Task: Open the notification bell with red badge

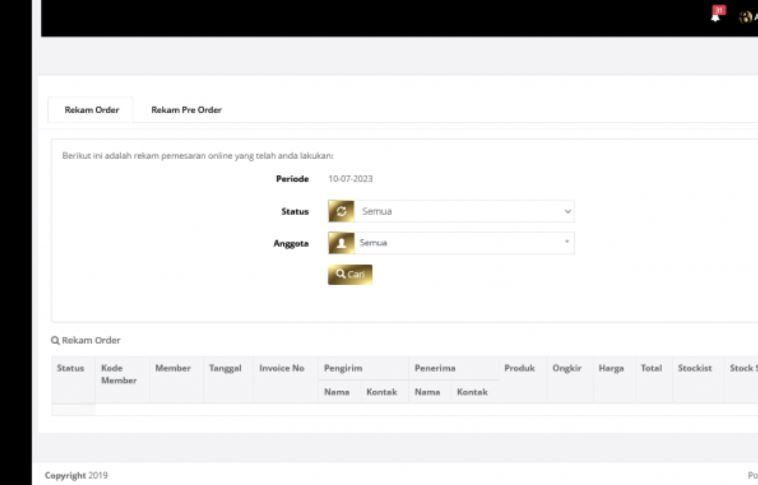Action: pos(716,16)
